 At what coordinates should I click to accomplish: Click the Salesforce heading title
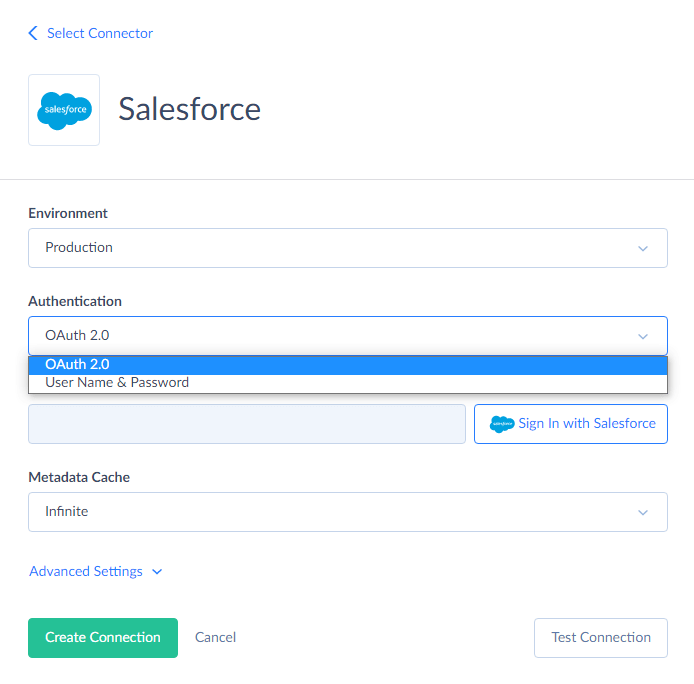pos(189,109)
